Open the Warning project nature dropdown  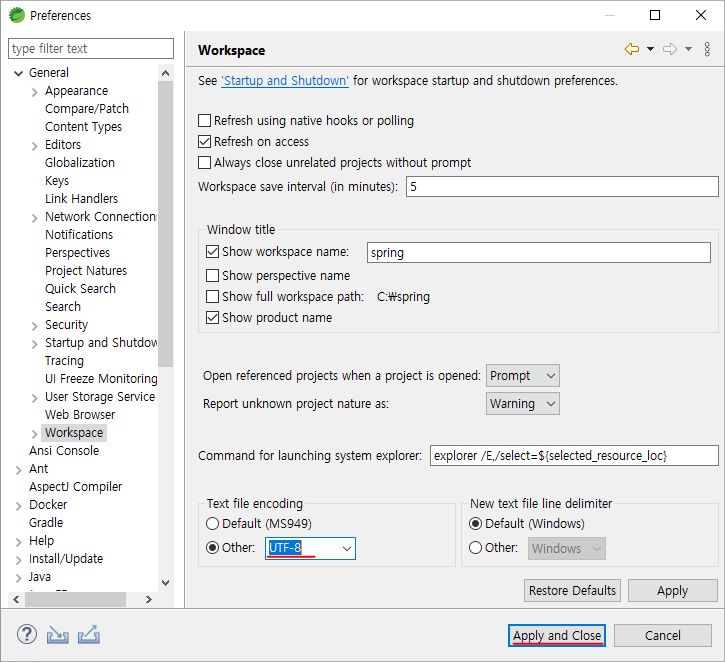[522, 404]
